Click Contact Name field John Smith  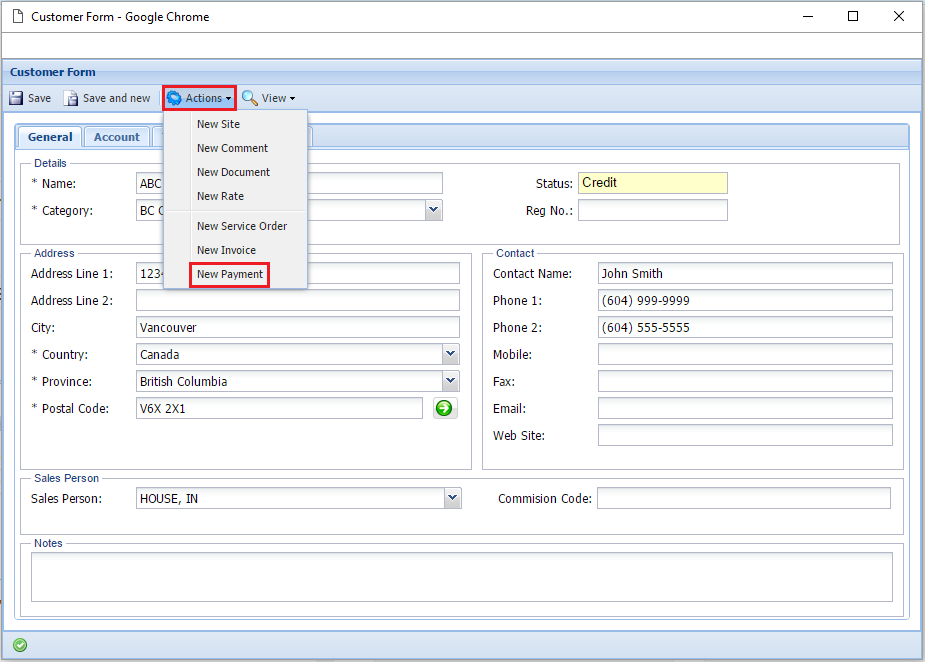(745, 273)
